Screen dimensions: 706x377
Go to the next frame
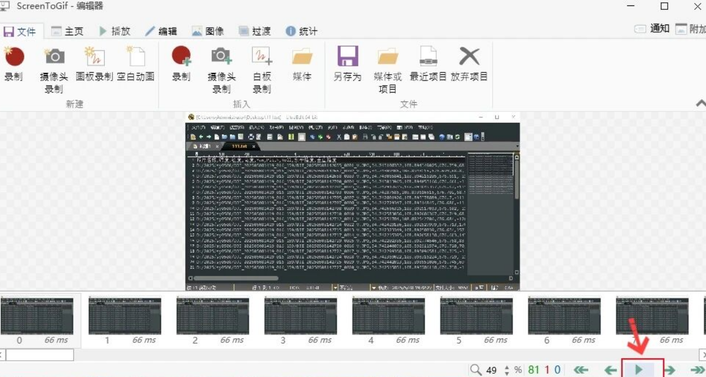670,370
